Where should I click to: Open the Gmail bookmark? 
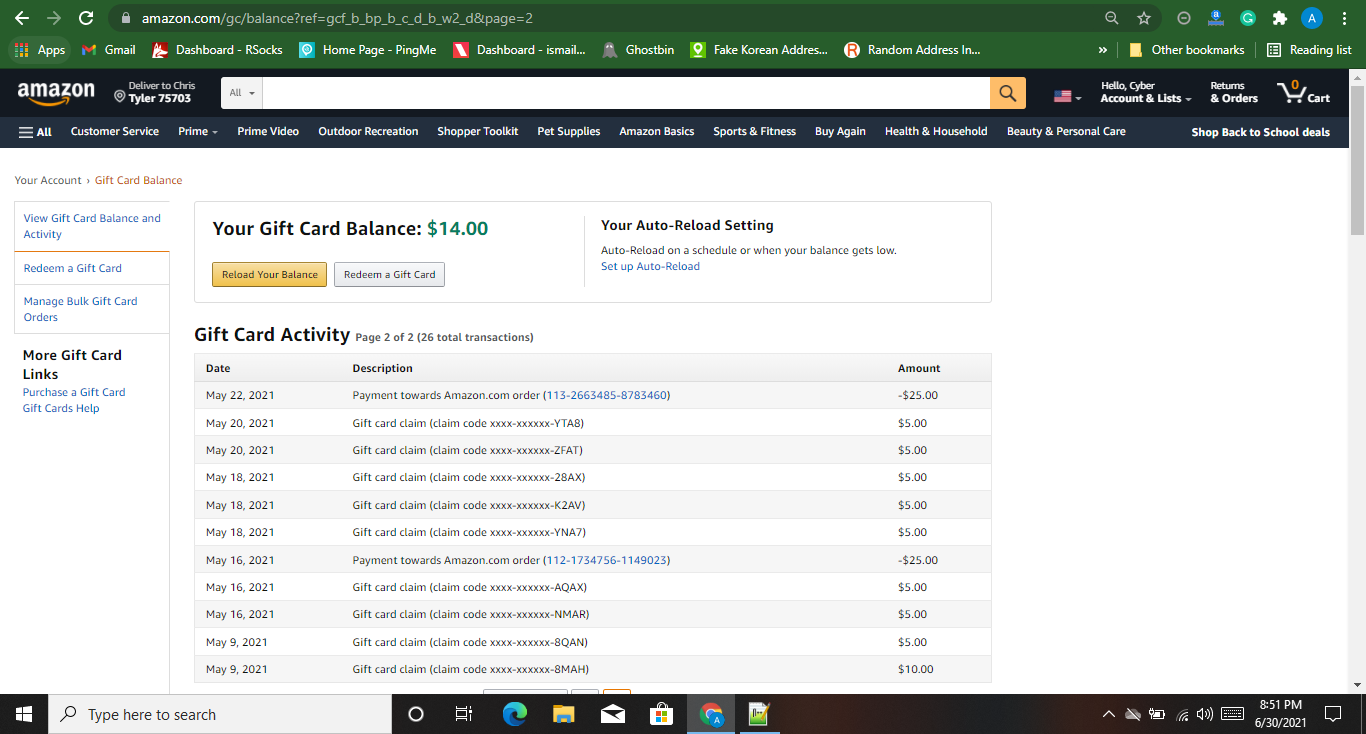(108, 50)
